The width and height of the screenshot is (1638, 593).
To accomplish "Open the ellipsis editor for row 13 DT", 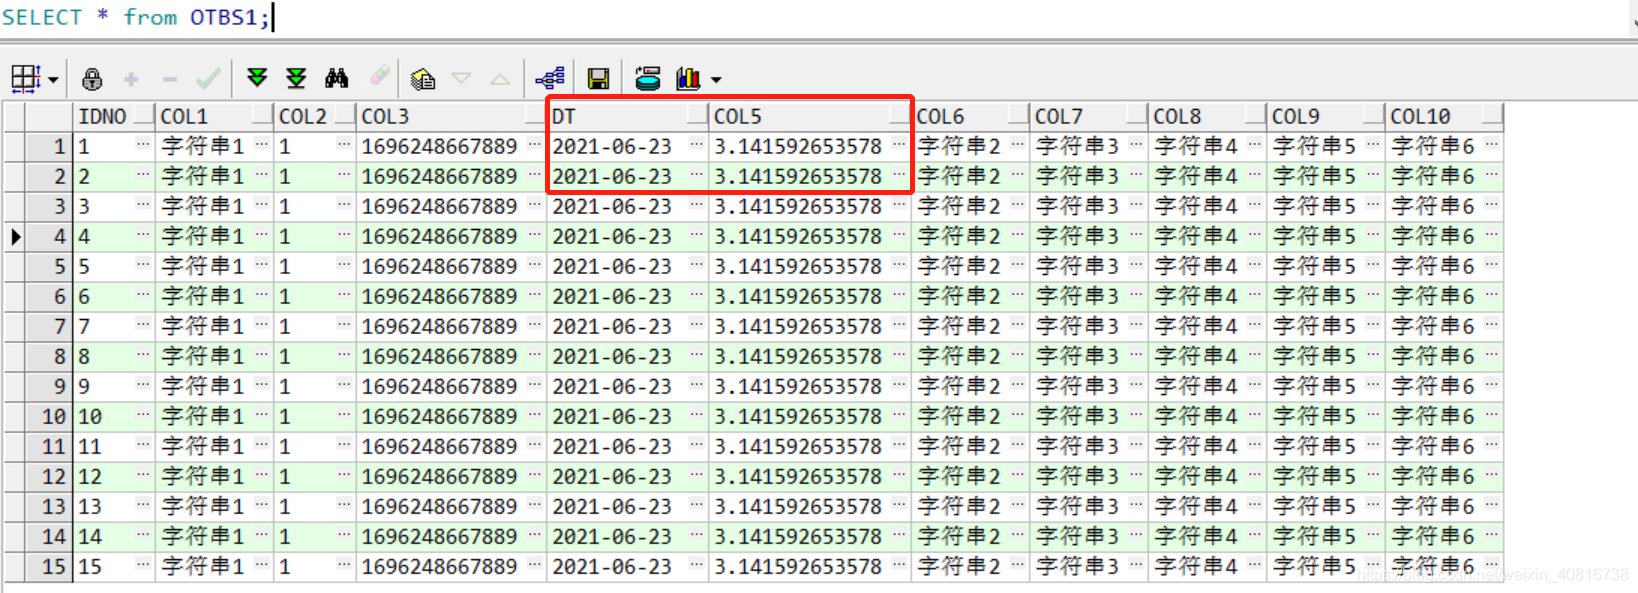I will (697, 505).
